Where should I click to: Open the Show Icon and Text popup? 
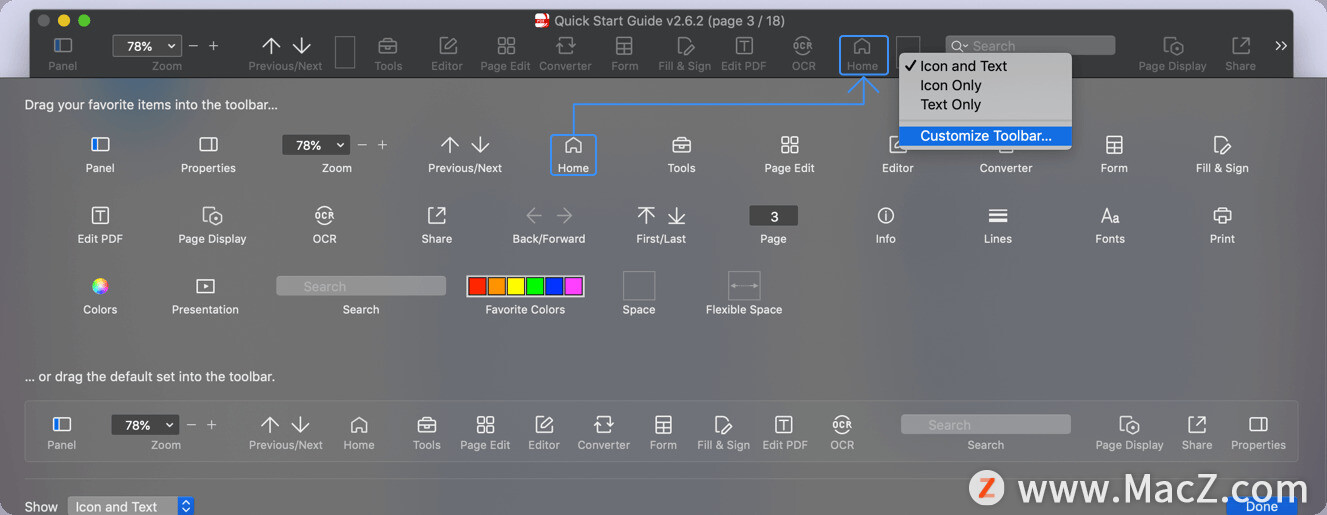click(x=131, y=507)
